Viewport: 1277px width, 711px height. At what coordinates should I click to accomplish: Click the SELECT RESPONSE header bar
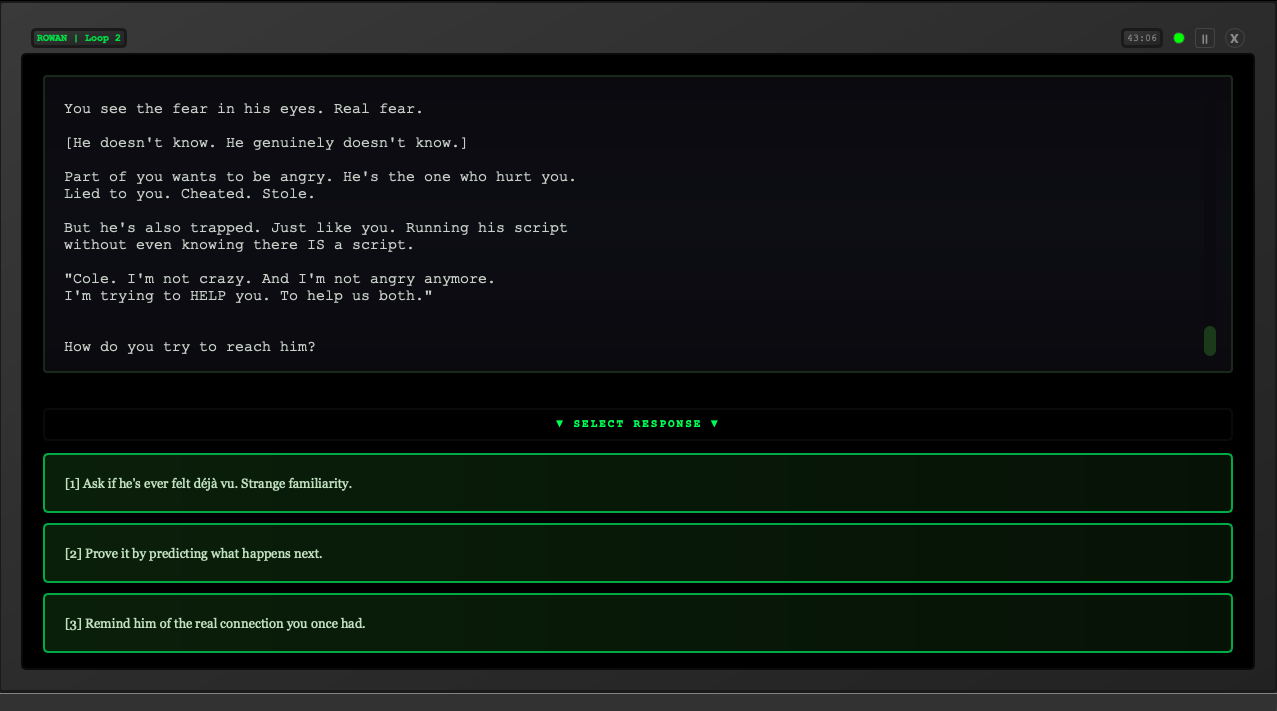coord(638,424)
